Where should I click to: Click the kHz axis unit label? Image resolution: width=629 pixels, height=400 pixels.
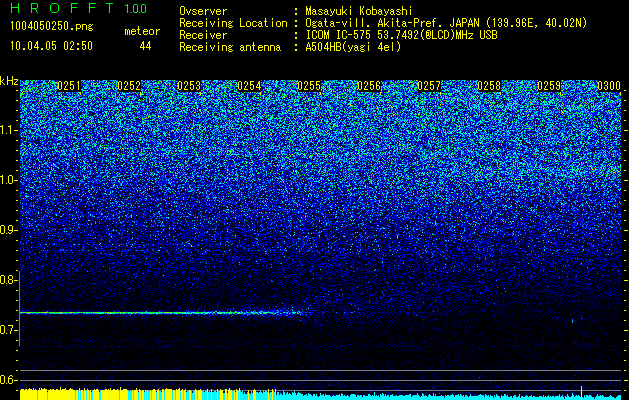coord(9,81)
